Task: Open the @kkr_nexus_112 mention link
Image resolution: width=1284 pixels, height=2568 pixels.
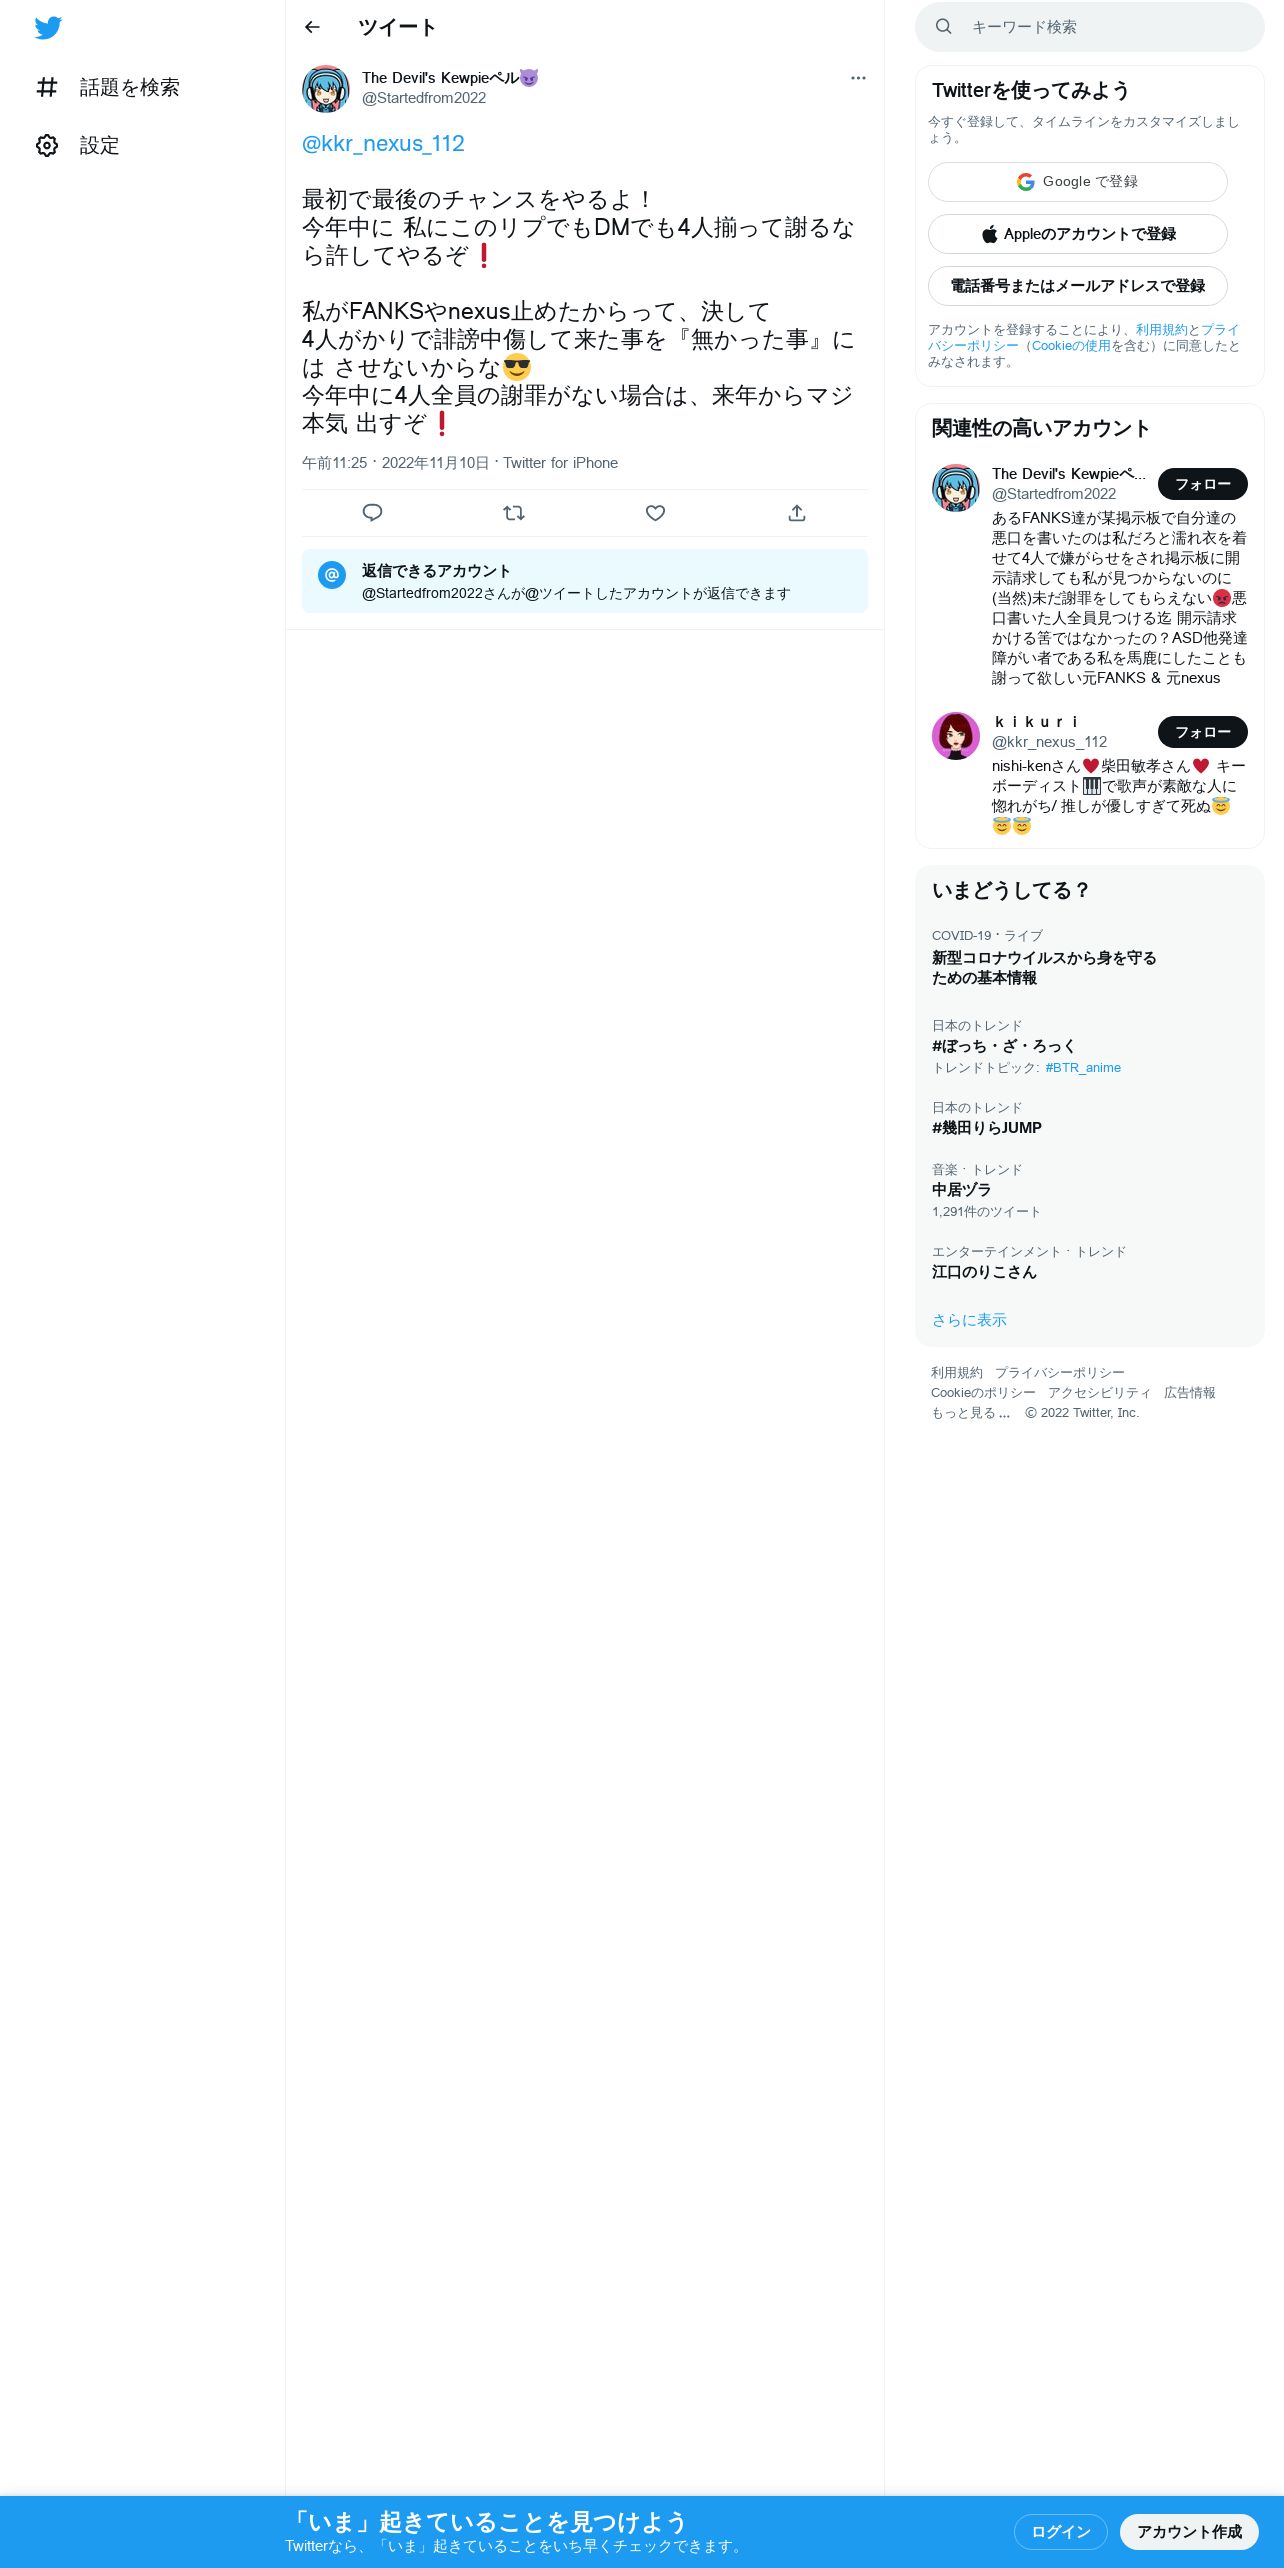Action: coord(383,144)
